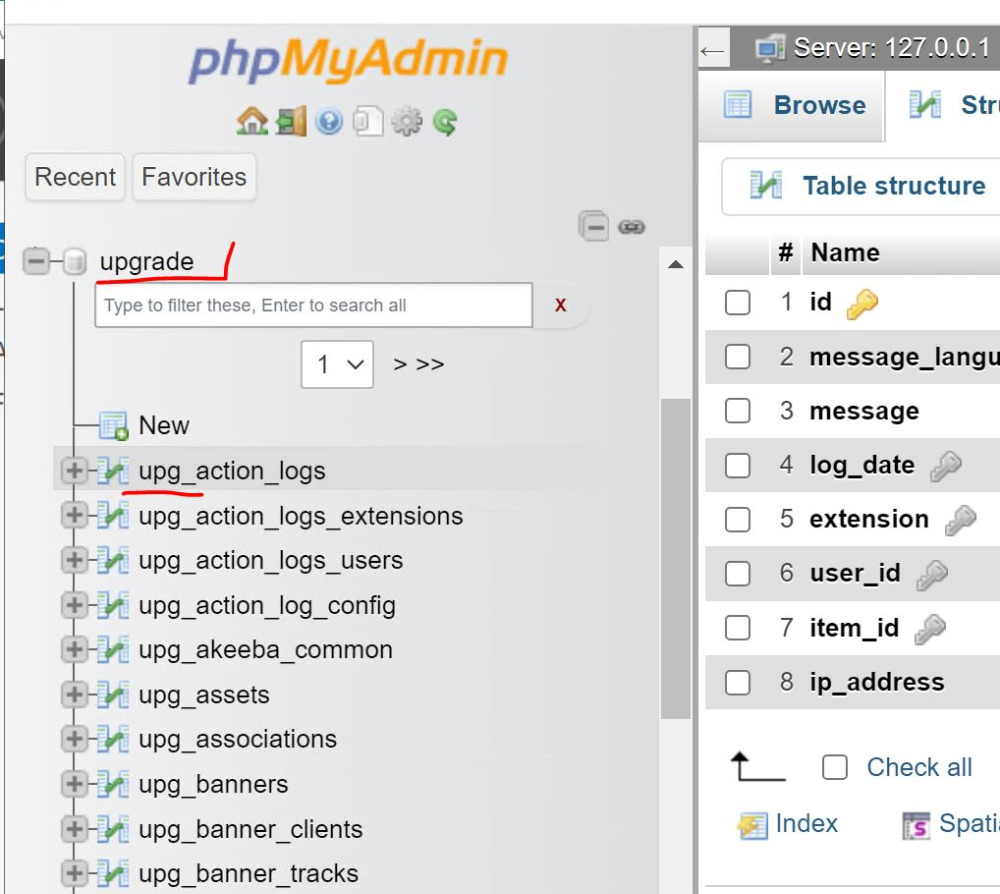Expand the upg_action_logs_extensions tree node
The height and width of the screenshot is (894, 1000).
click(x=74, y=516)
